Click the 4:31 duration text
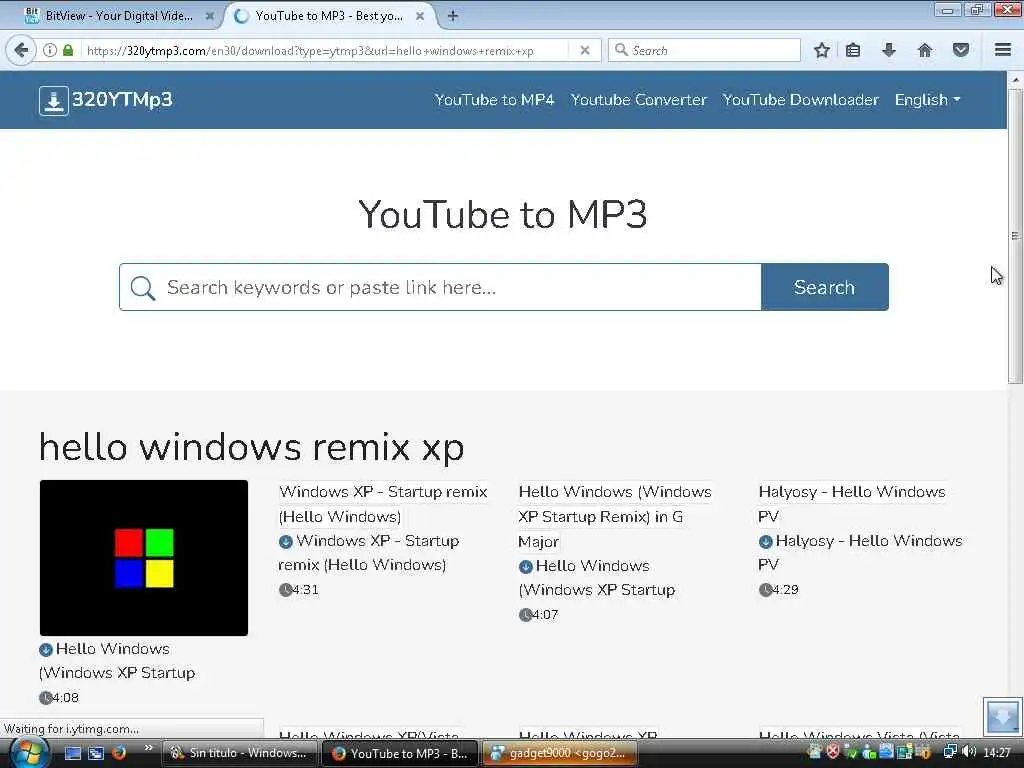 pyautogui.click(x=305, y=590)
